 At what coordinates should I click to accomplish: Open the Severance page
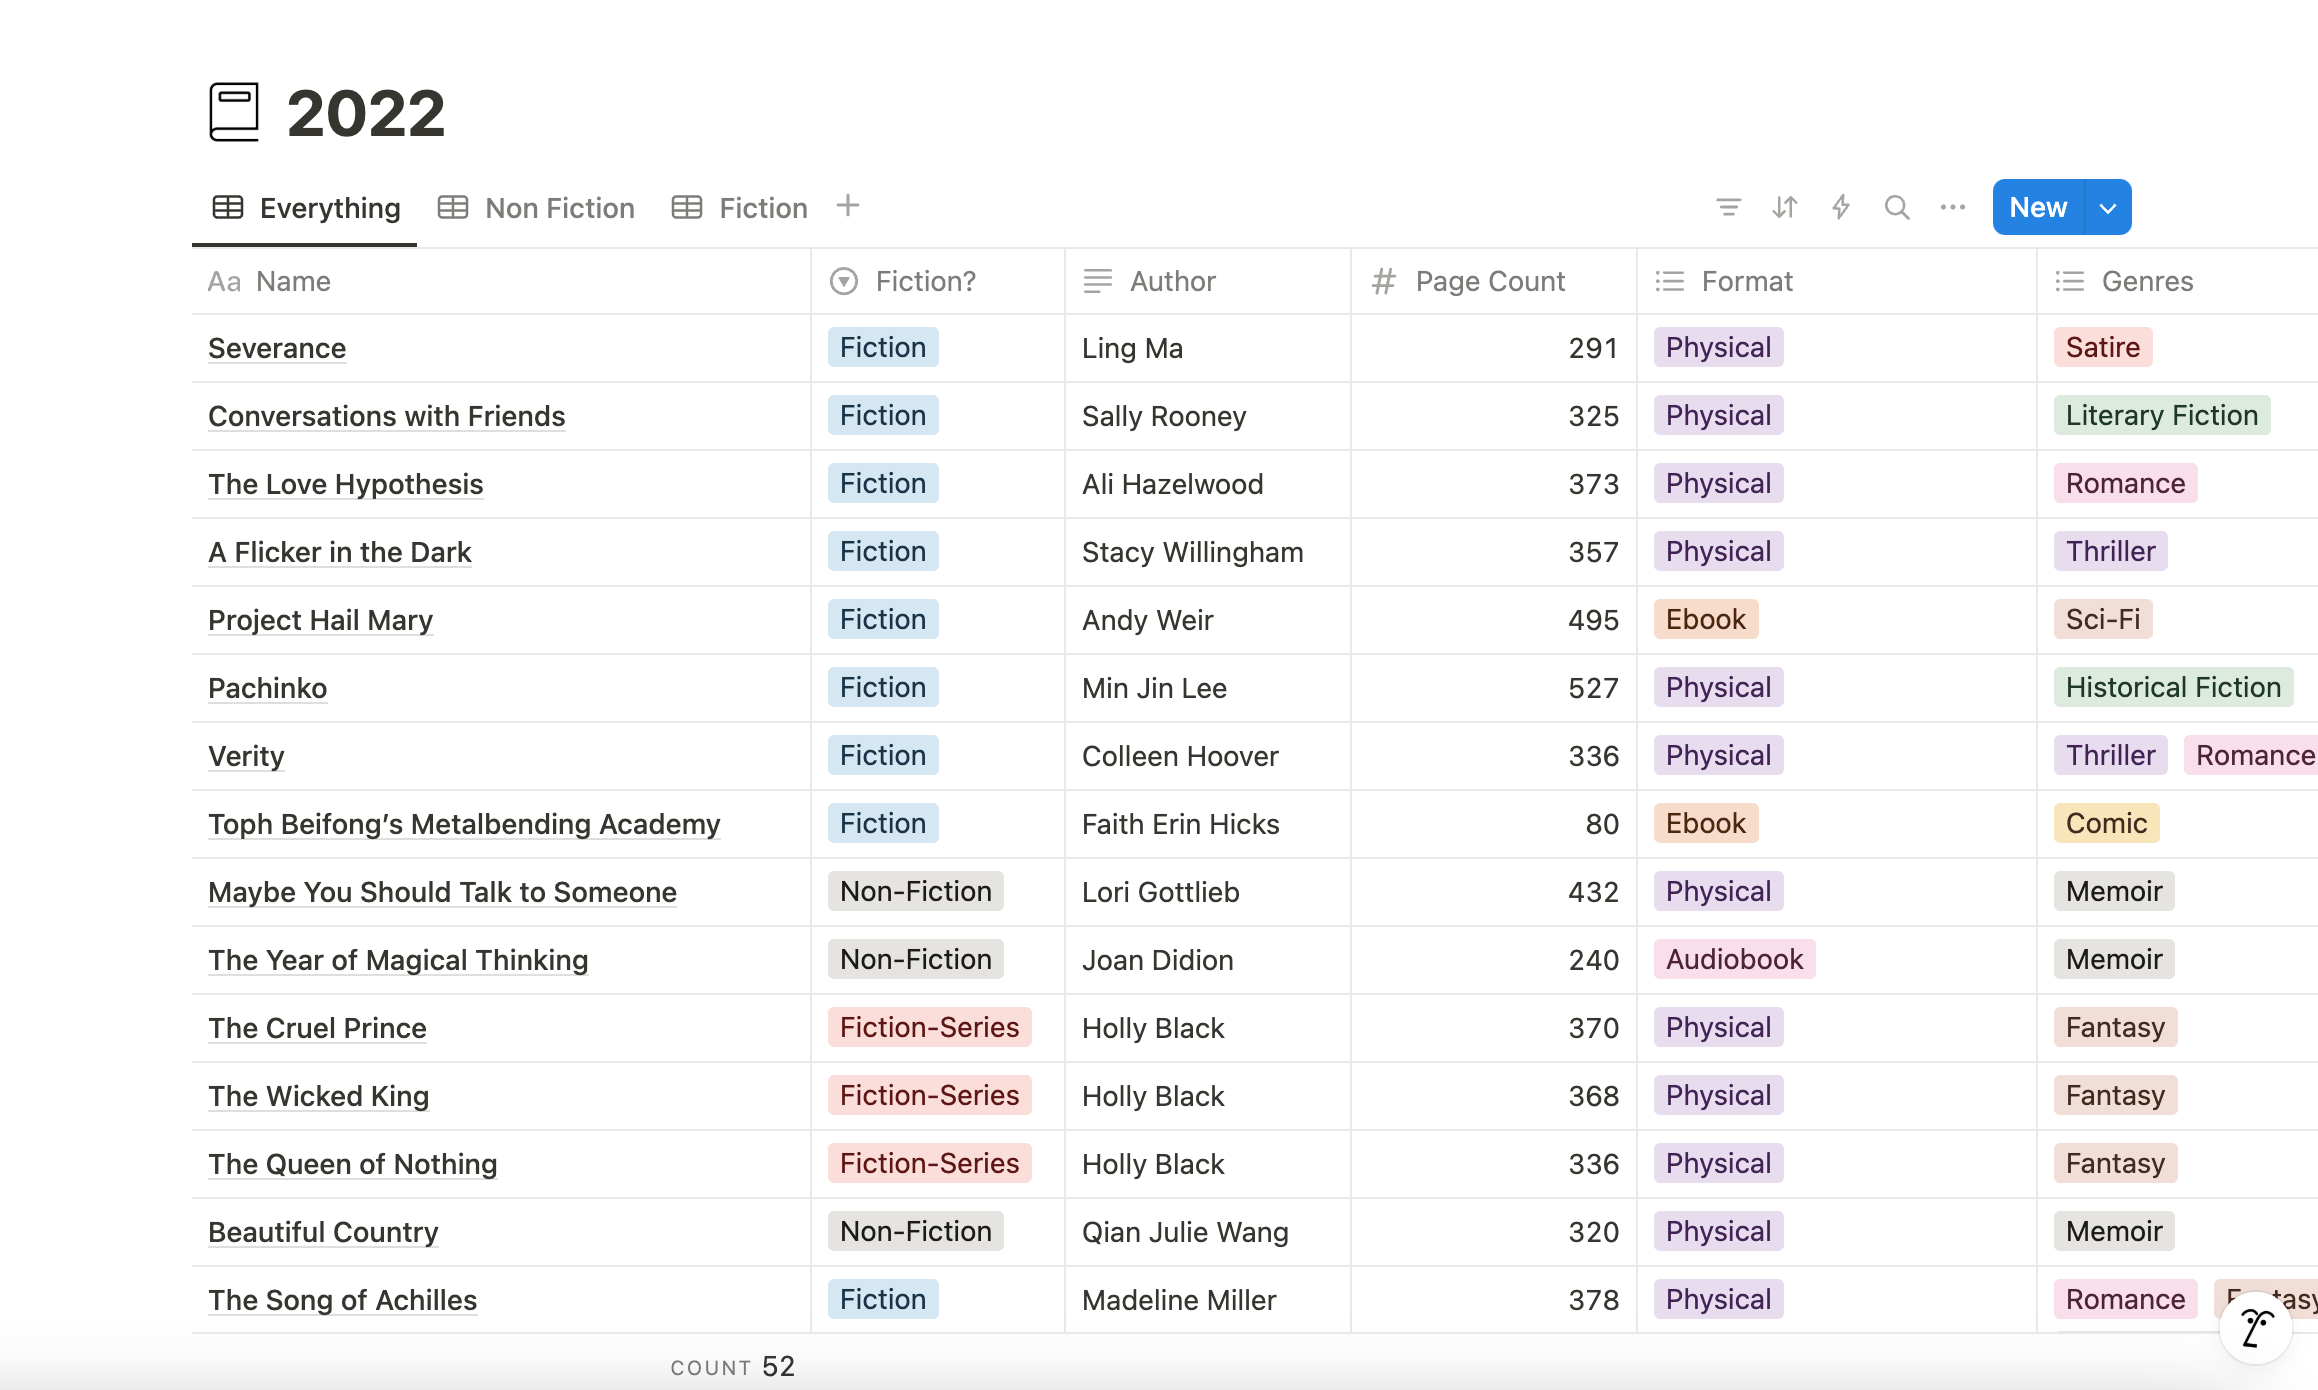(x=277, y=348)
